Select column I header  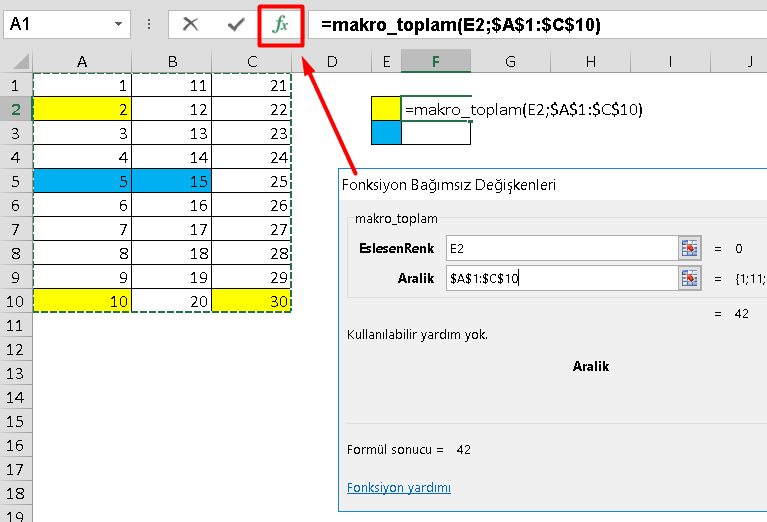pyautogui.click(x=670, y=62)
